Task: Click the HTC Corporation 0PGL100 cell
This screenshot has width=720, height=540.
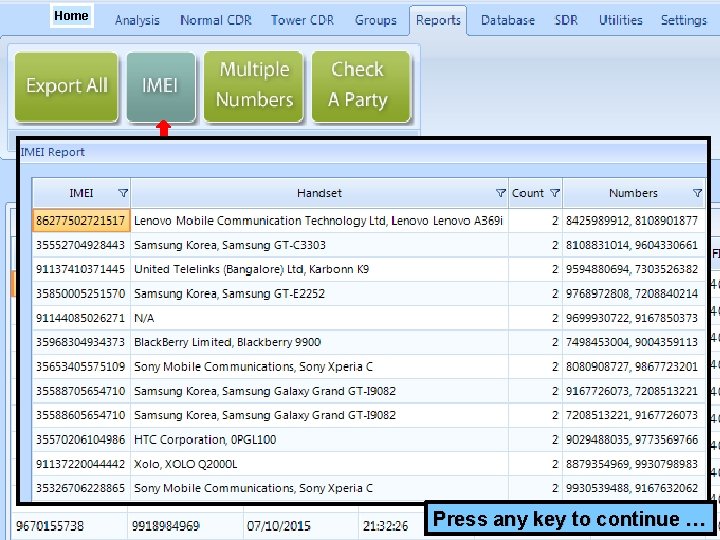Action: pos(320,440)
